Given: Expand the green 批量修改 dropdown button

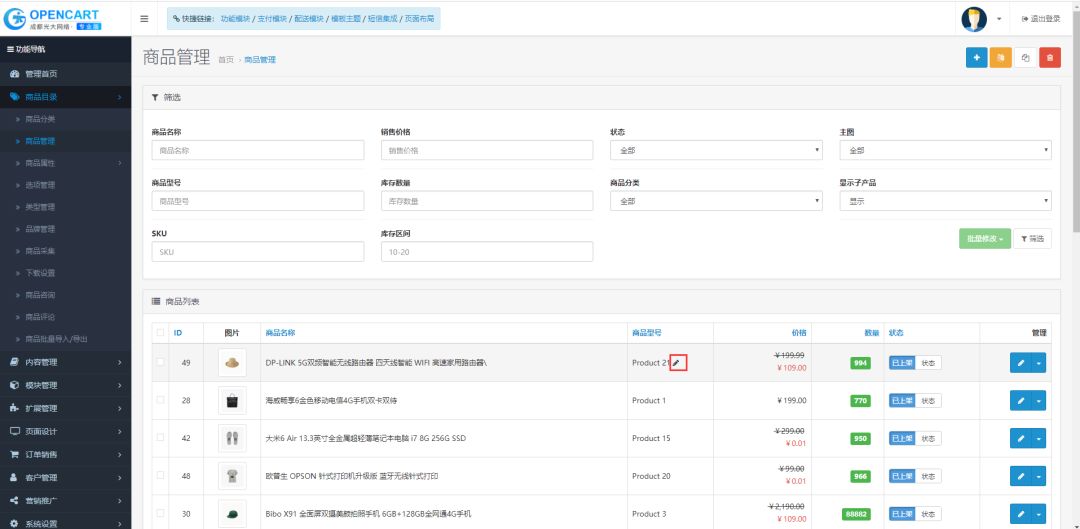Looking at the screenshot, I should coord(983,238).
